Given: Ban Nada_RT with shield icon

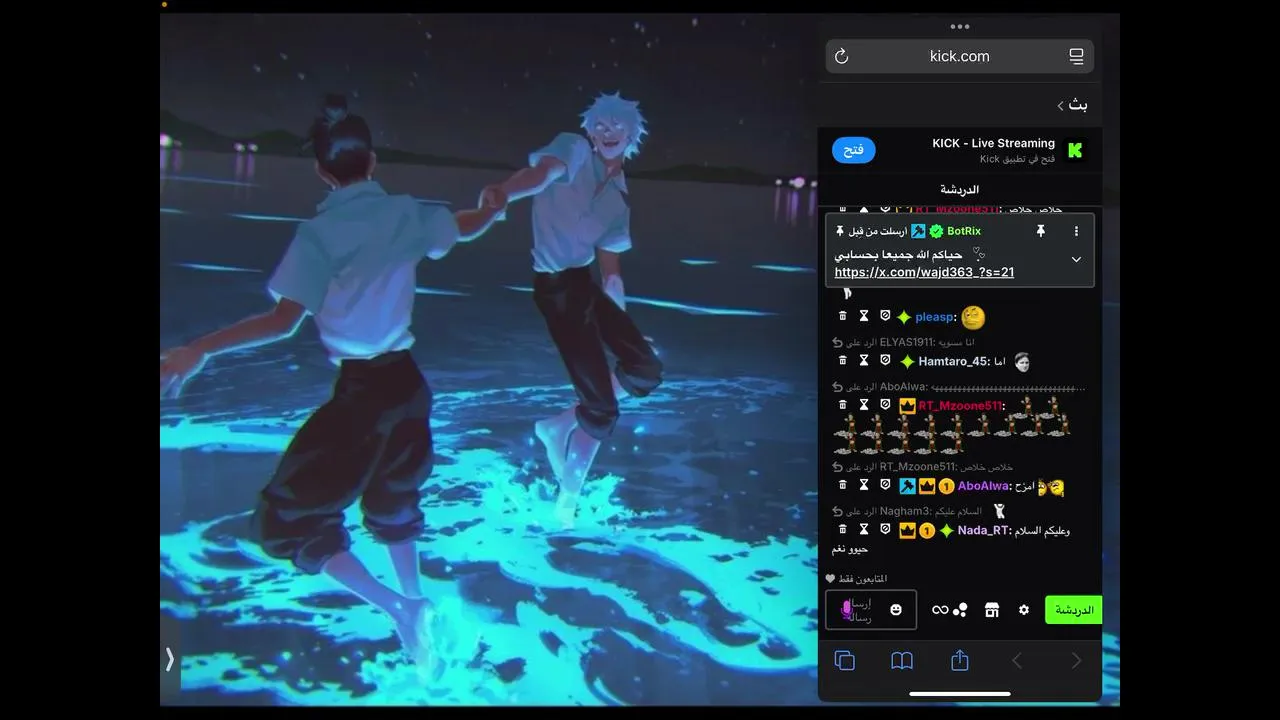Looking at the screenshot, I should point(885,529).
